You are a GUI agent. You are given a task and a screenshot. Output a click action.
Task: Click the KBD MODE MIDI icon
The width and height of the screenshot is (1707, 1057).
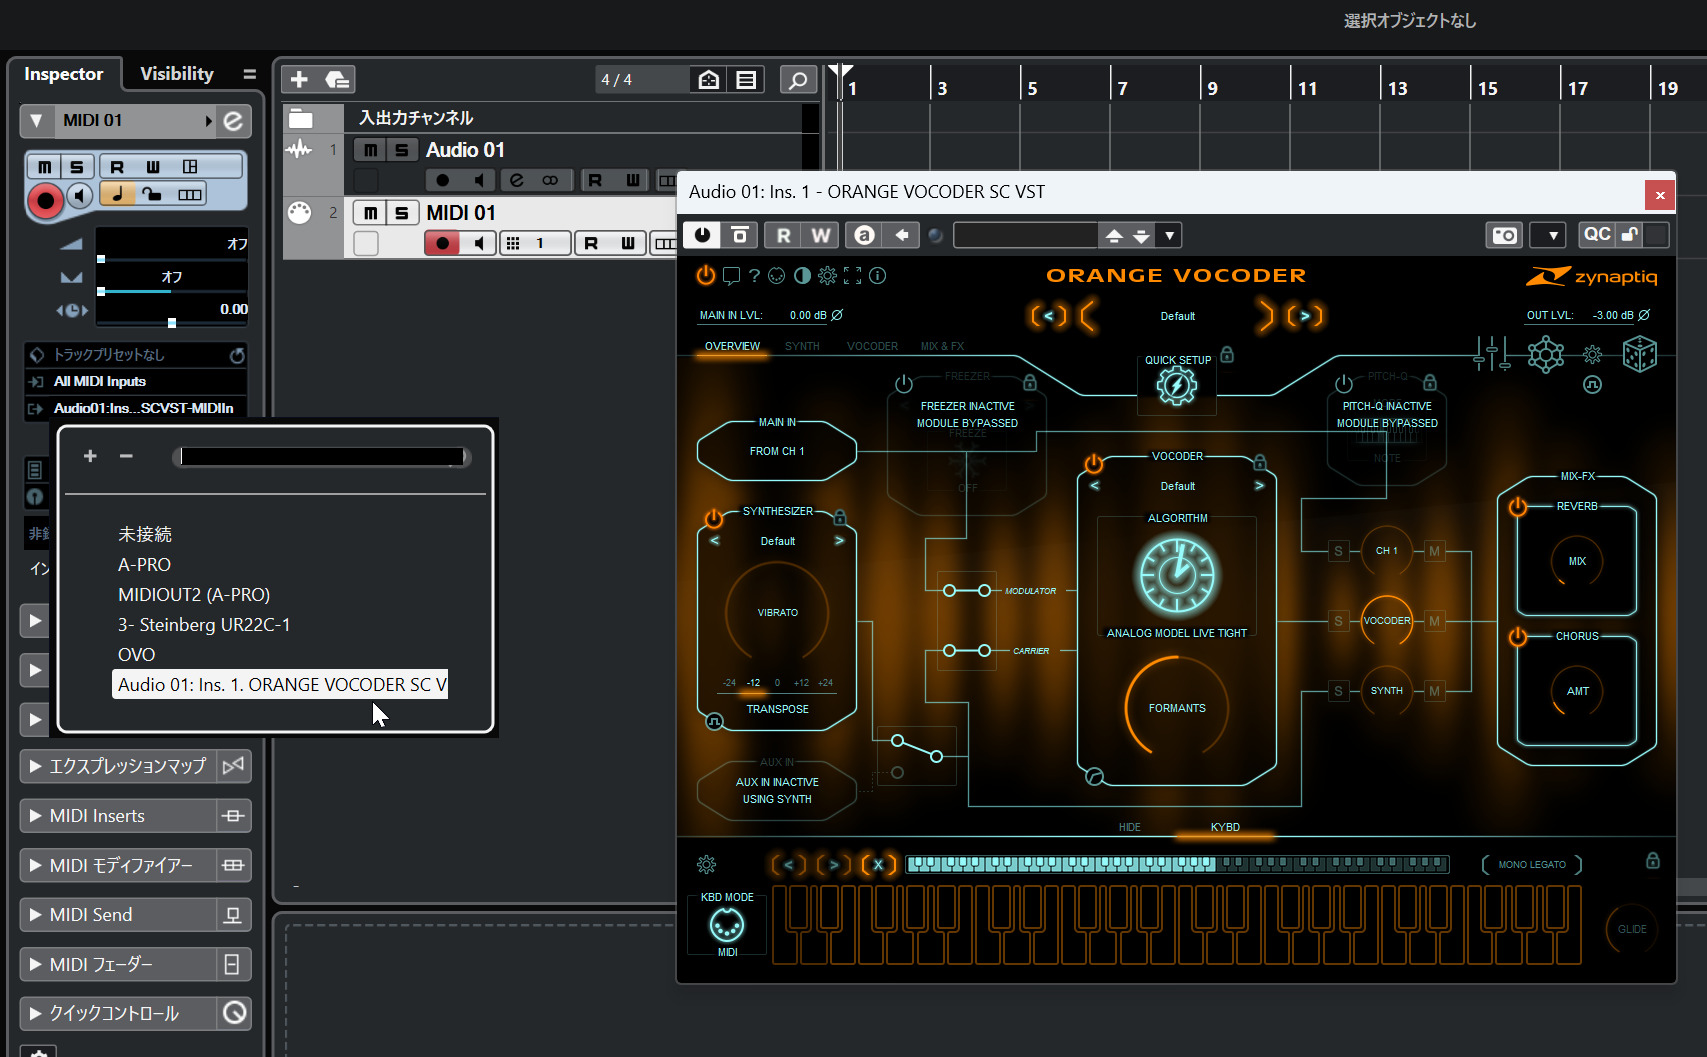click(x=727, y=927)
